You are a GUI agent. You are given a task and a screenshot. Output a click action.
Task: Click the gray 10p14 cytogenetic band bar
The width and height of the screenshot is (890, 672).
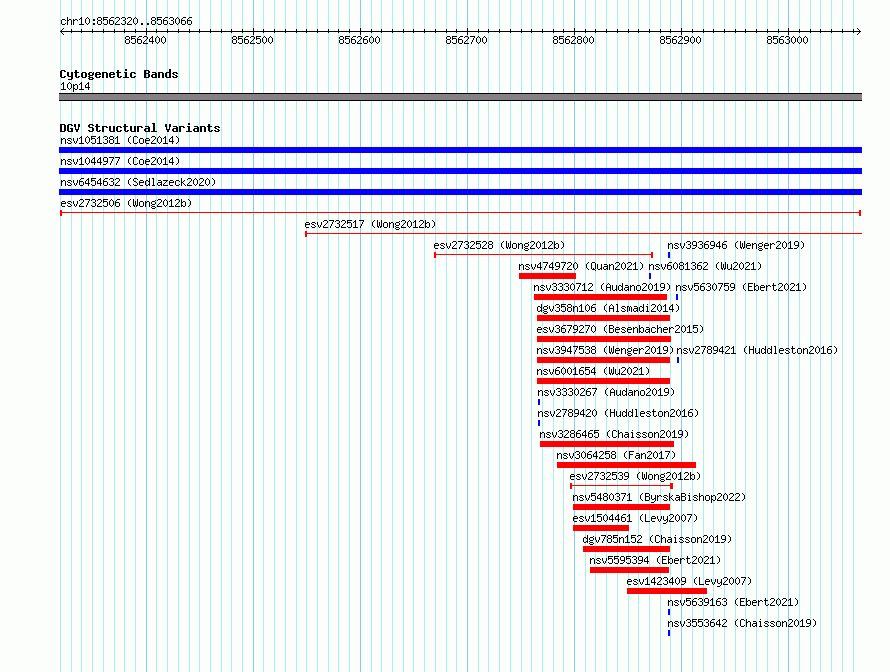(x=460, y=97)
